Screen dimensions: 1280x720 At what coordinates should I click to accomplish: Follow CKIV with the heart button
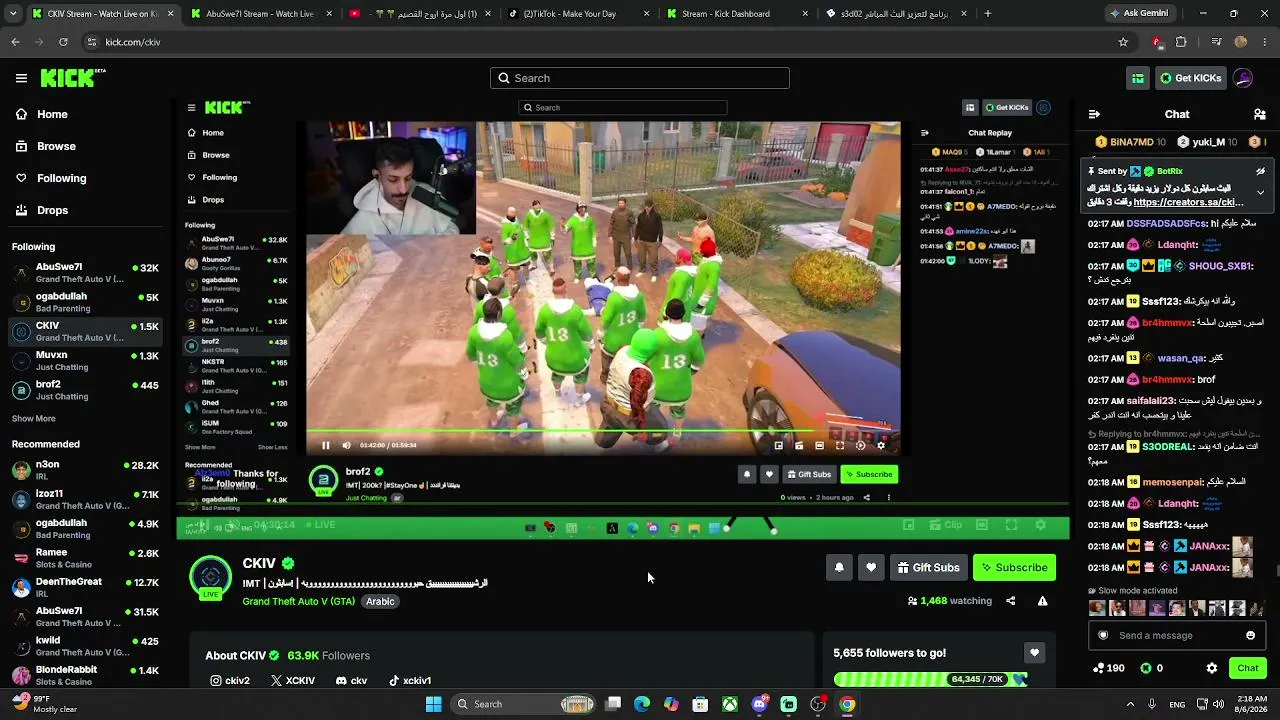tap(871, 567)
